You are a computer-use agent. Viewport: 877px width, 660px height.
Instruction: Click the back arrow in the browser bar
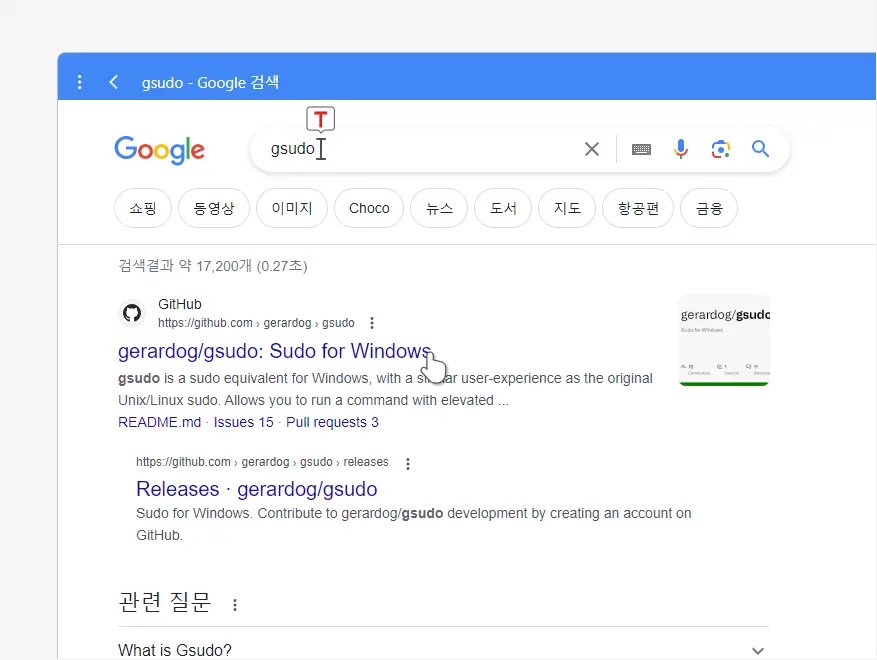tap(113, 82)
